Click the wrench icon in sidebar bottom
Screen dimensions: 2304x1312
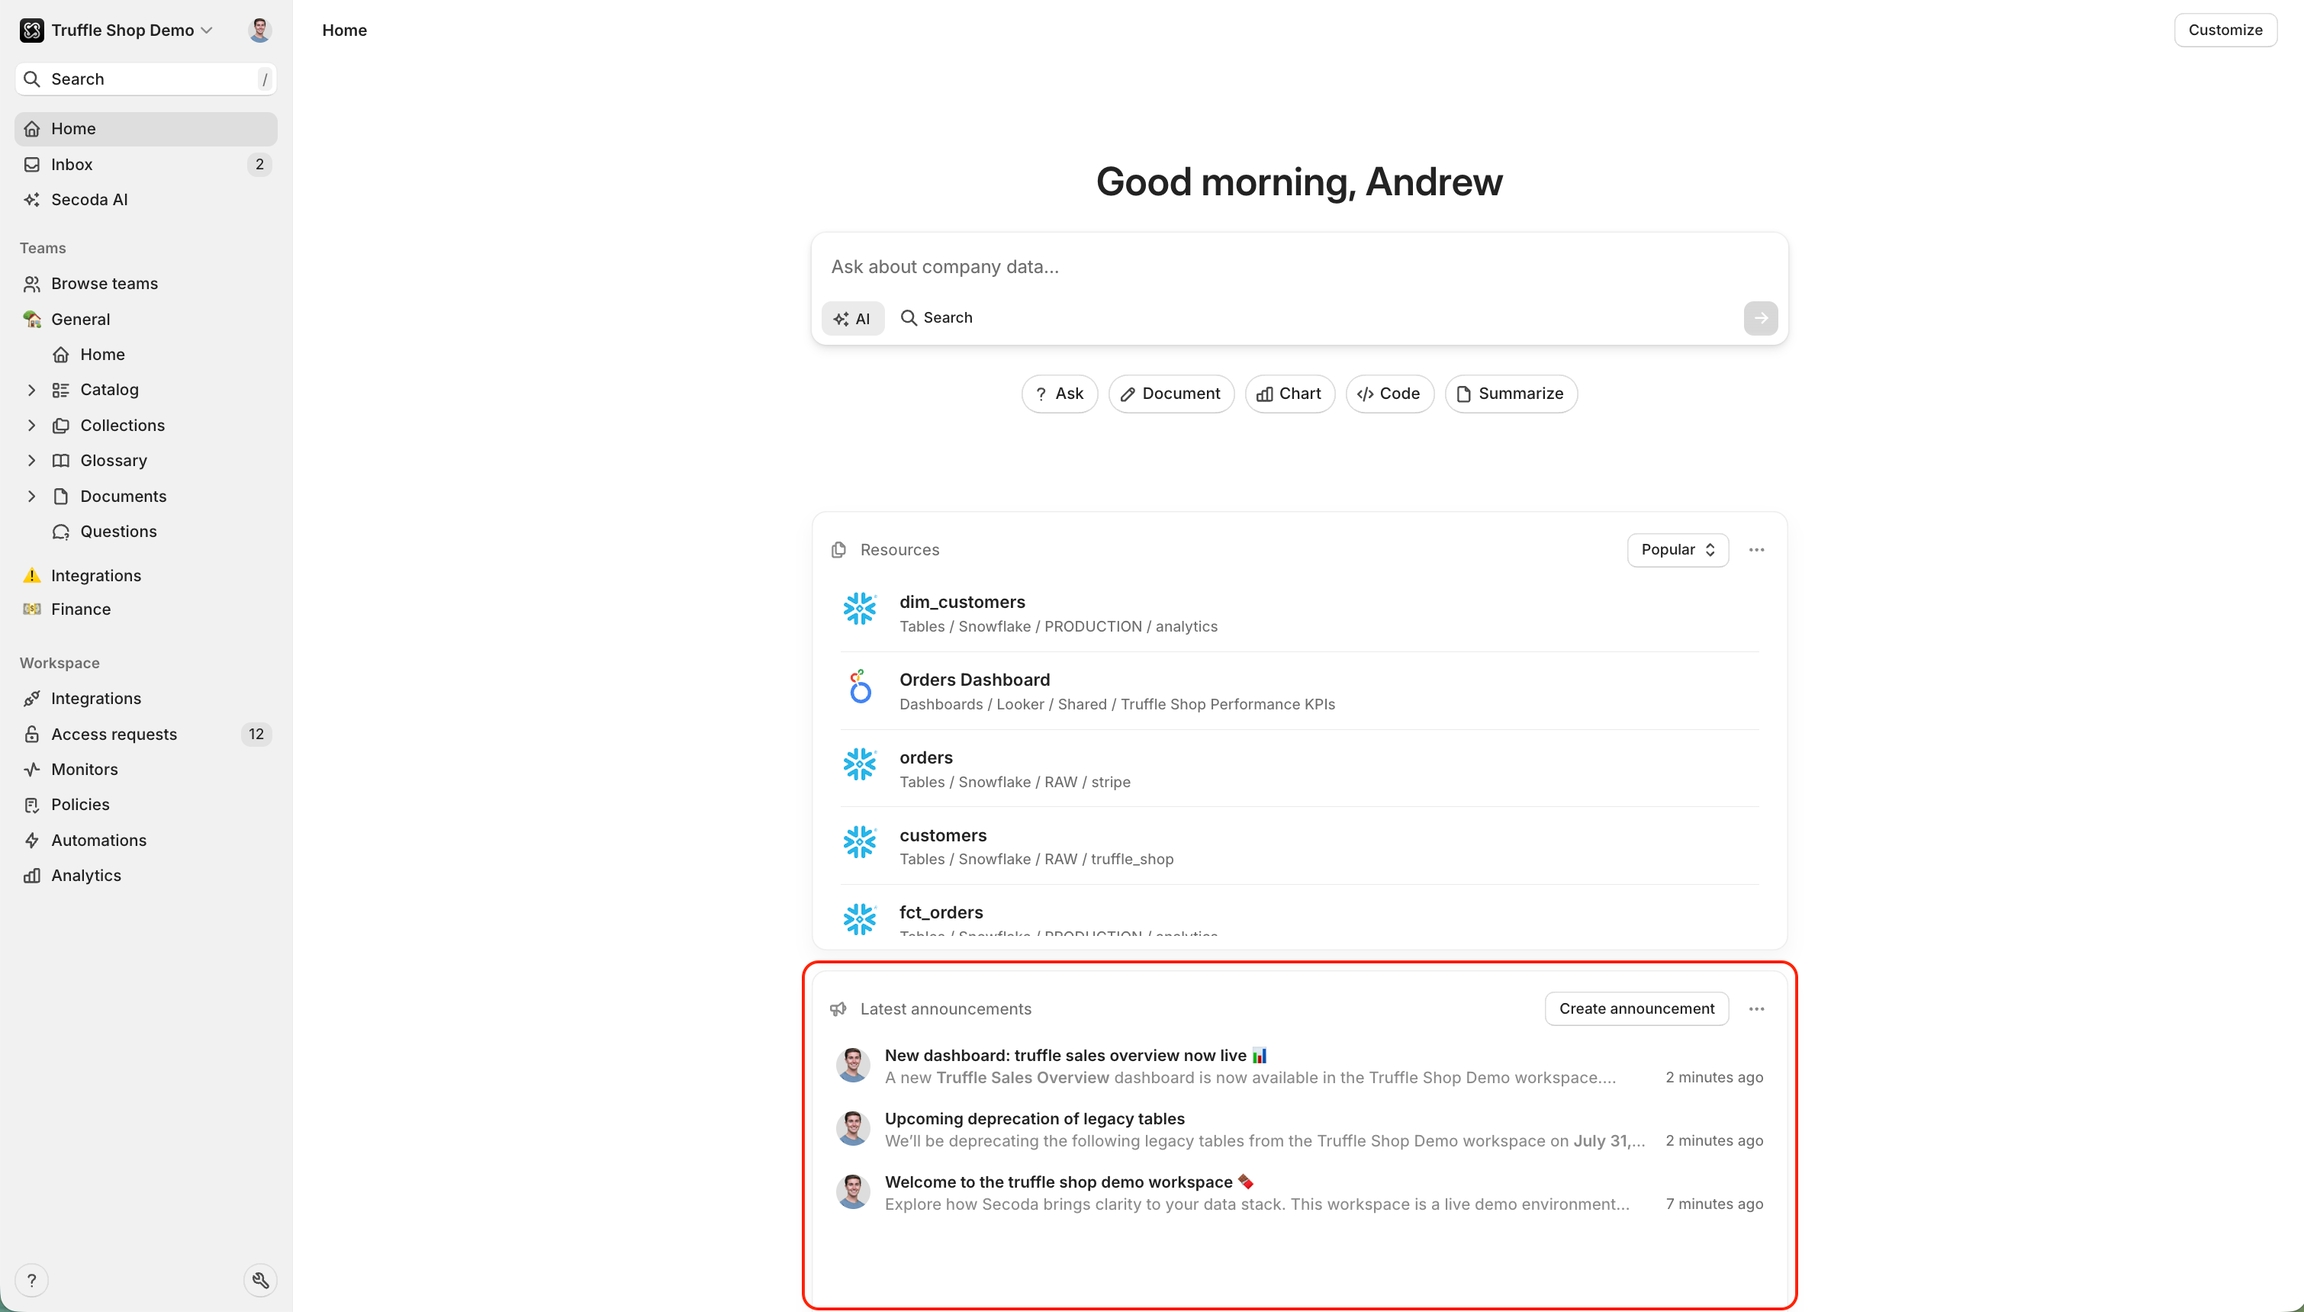[260, 1280]
